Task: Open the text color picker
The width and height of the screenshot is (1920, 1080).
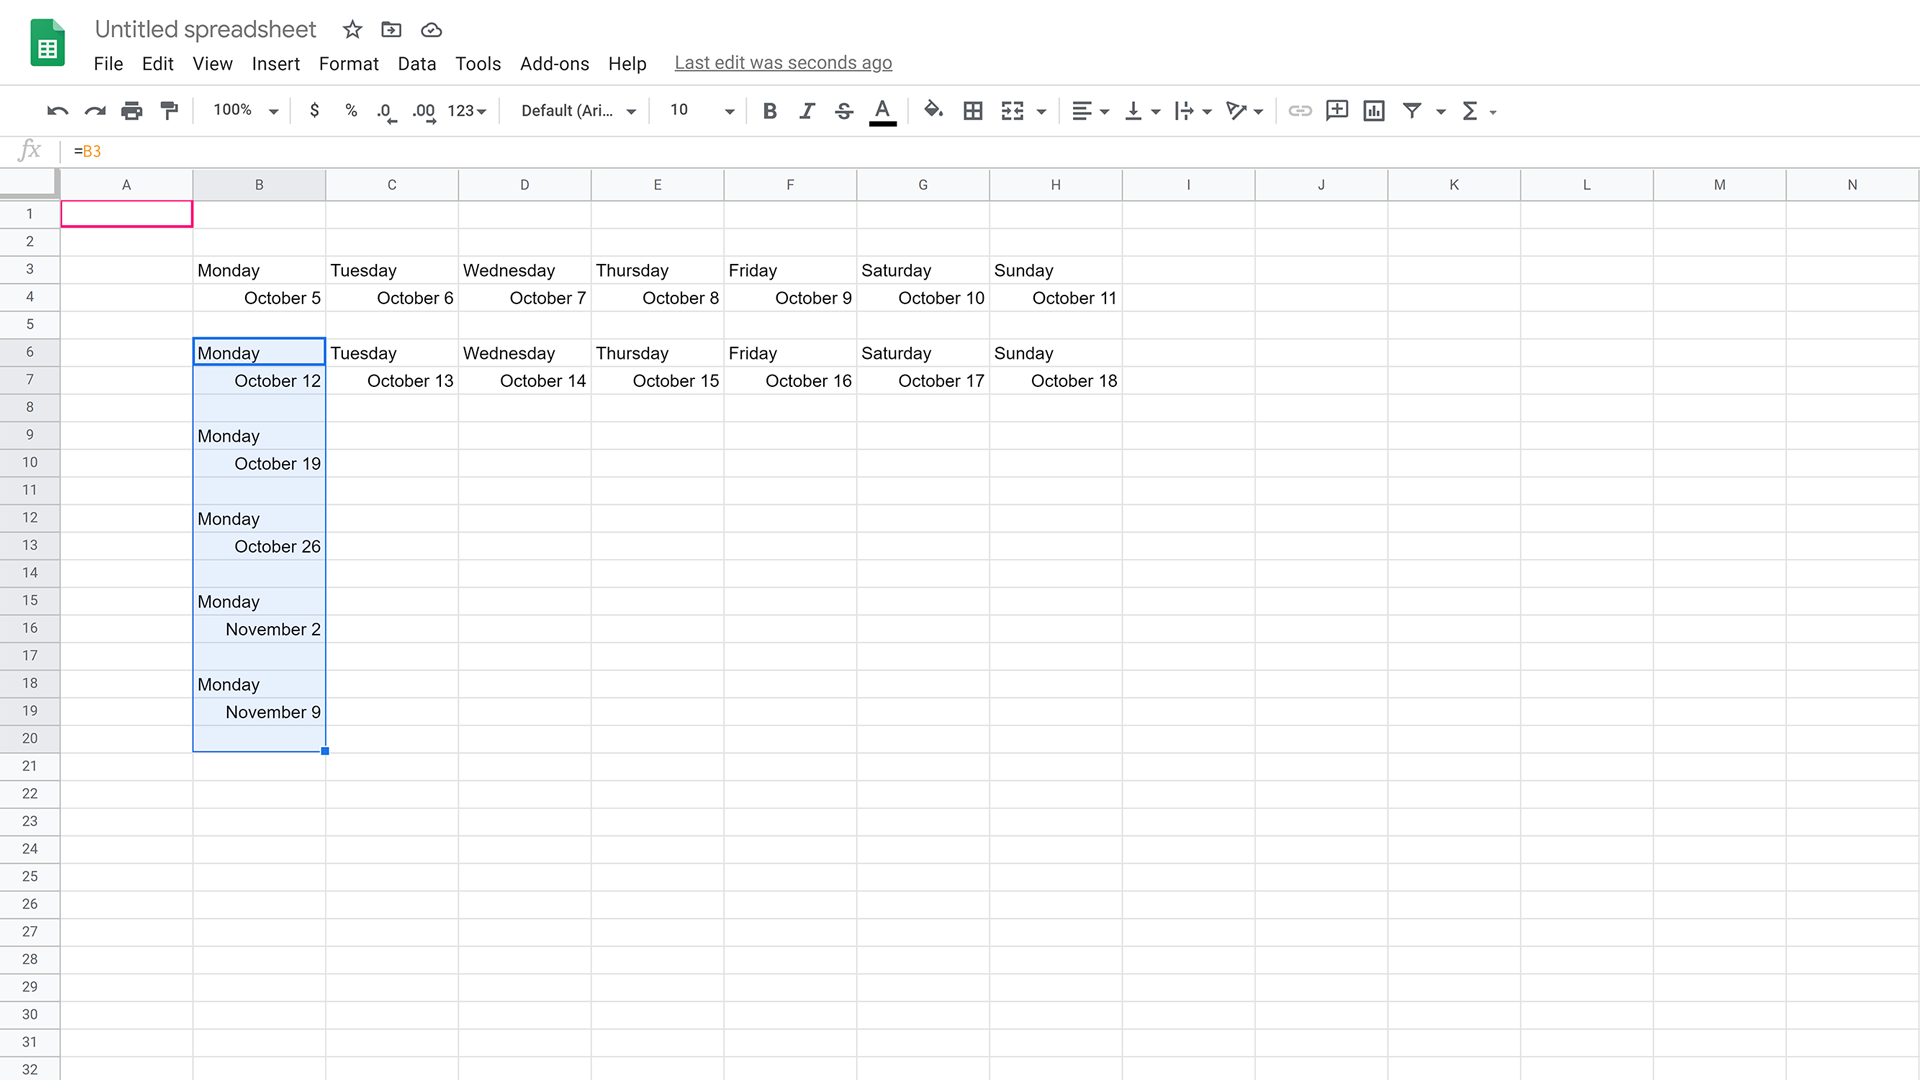Action: (882, 110)
